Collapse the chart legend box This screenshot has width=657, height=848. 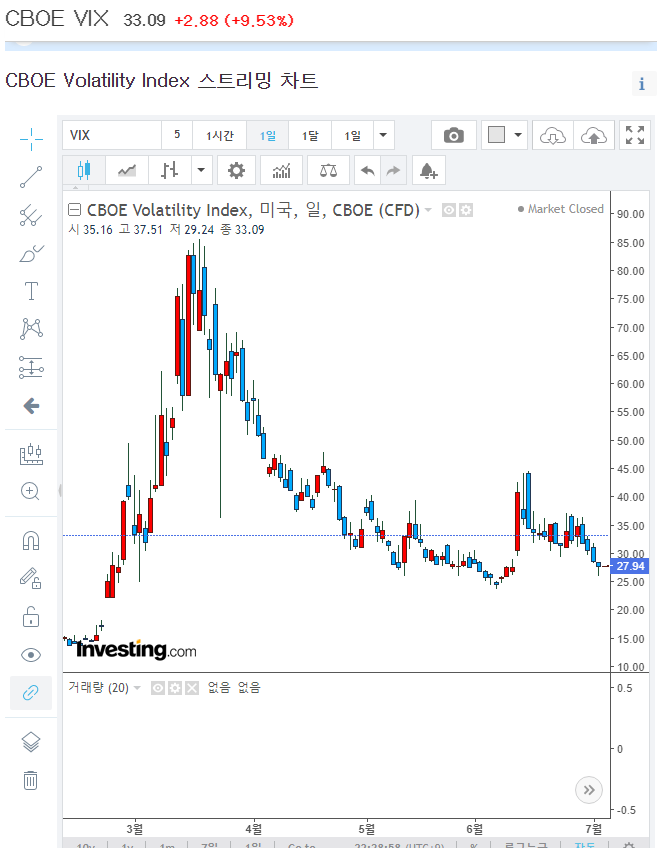point(74,210)
